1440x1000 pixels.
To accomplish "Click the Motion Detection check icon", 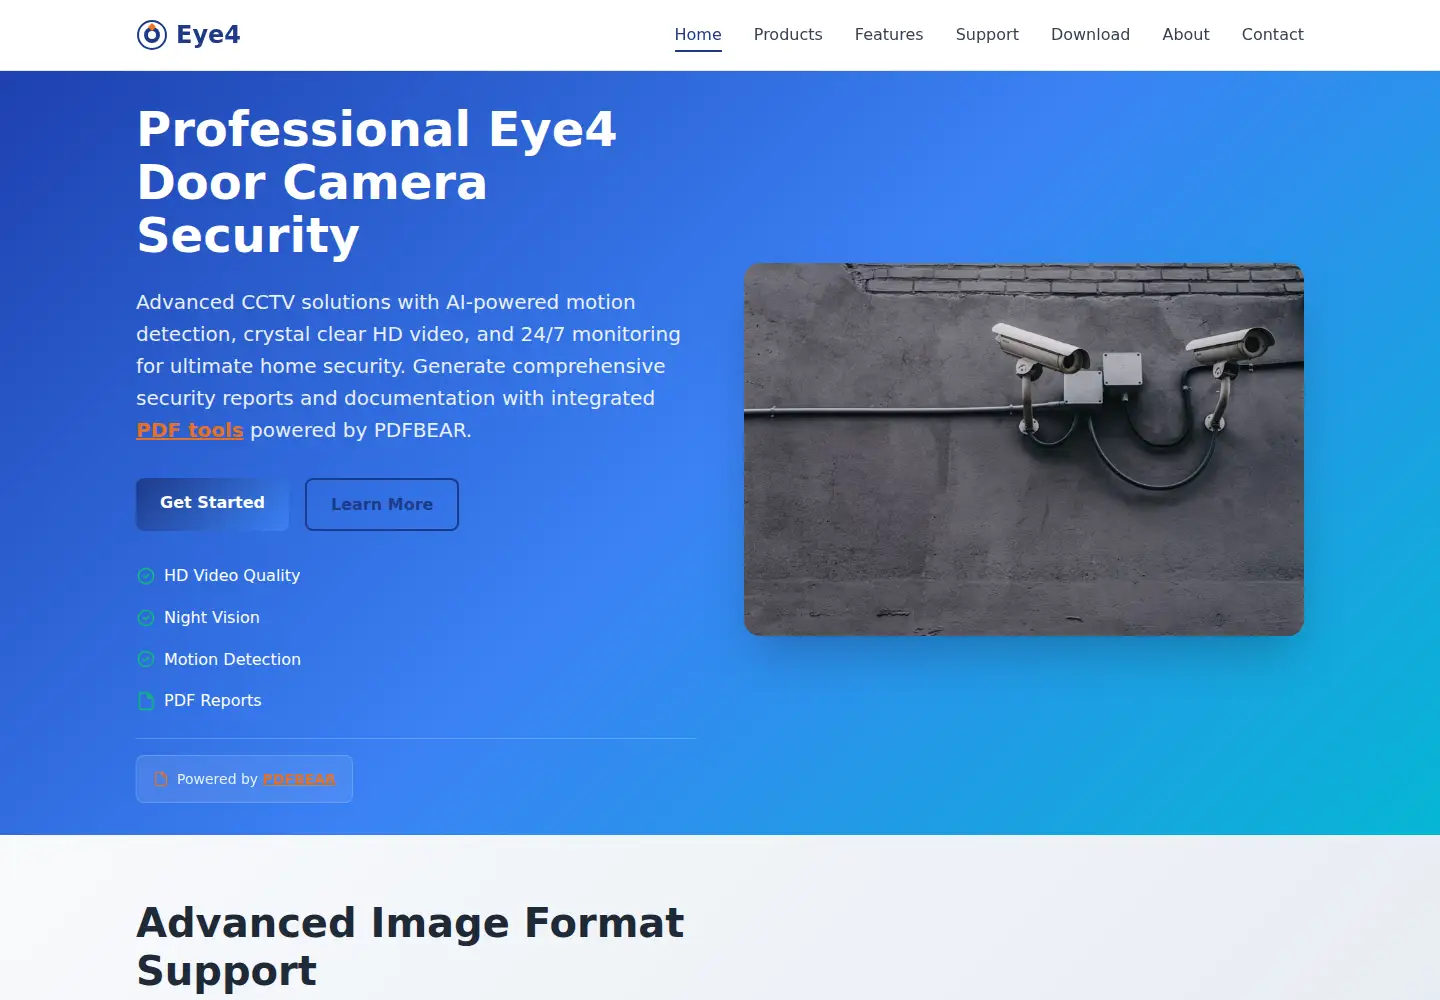I will [146, 660].
